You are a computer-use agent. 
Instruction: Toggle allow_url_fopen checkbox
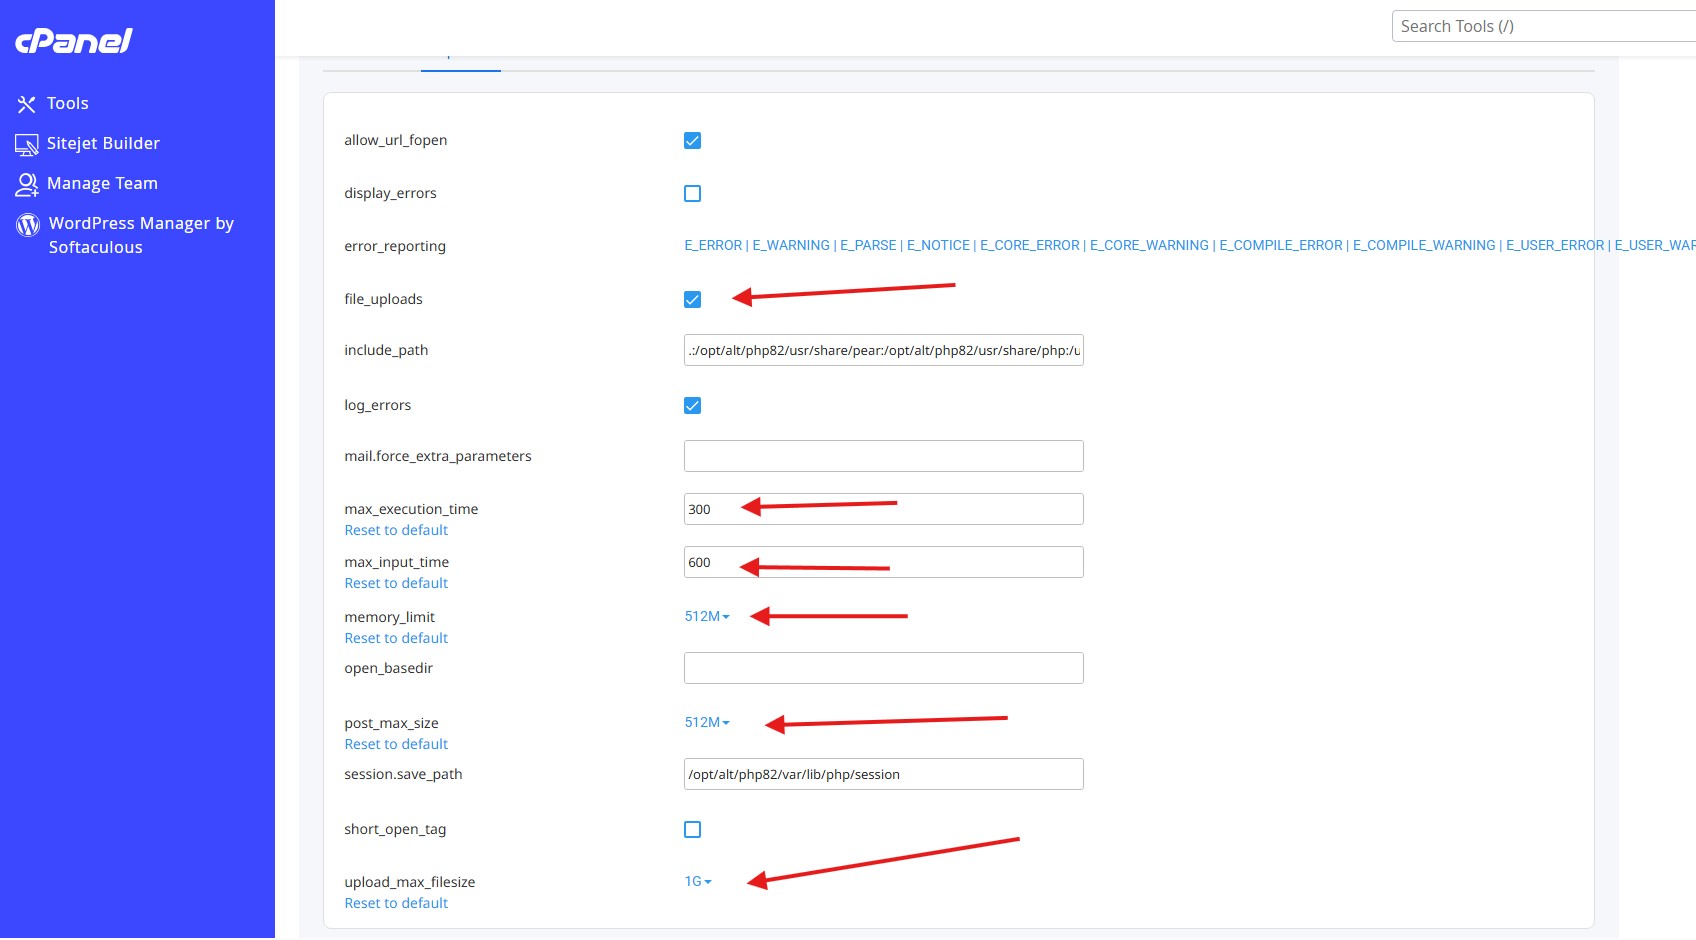(692, 141)
